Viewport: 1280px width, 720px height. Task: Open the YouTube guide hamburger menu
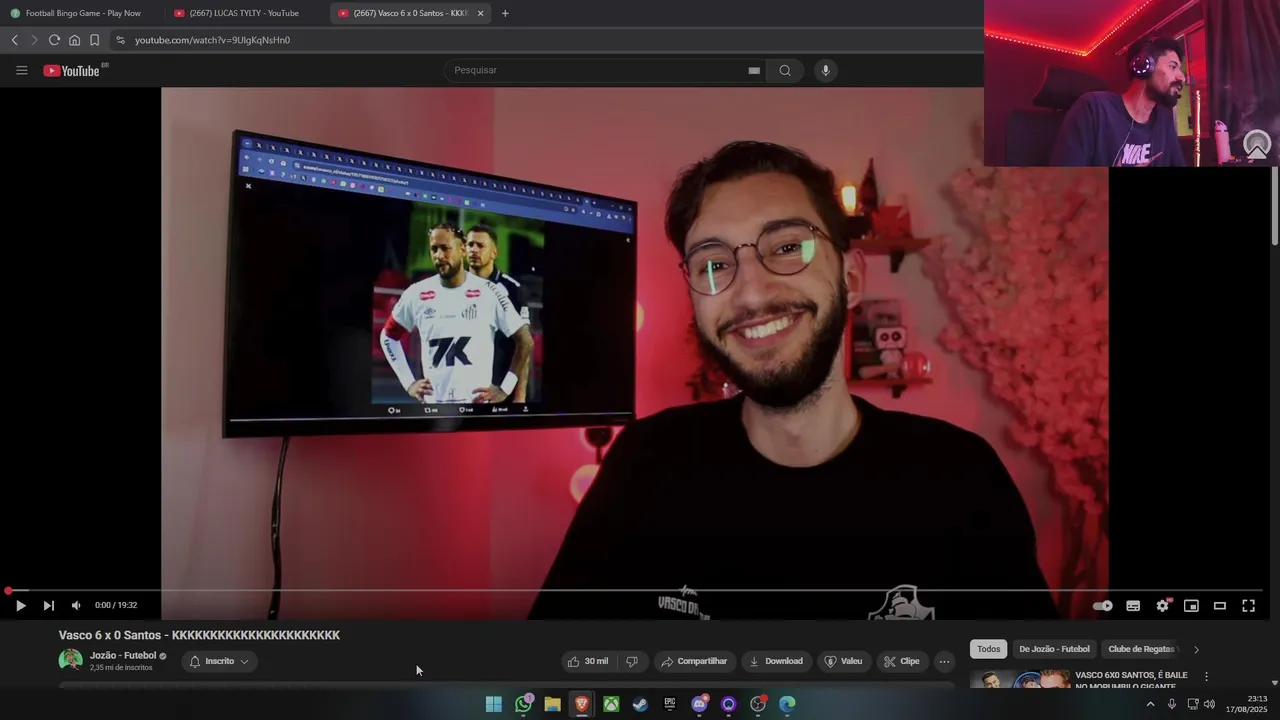pyautogui.click(x=21, y=70)
